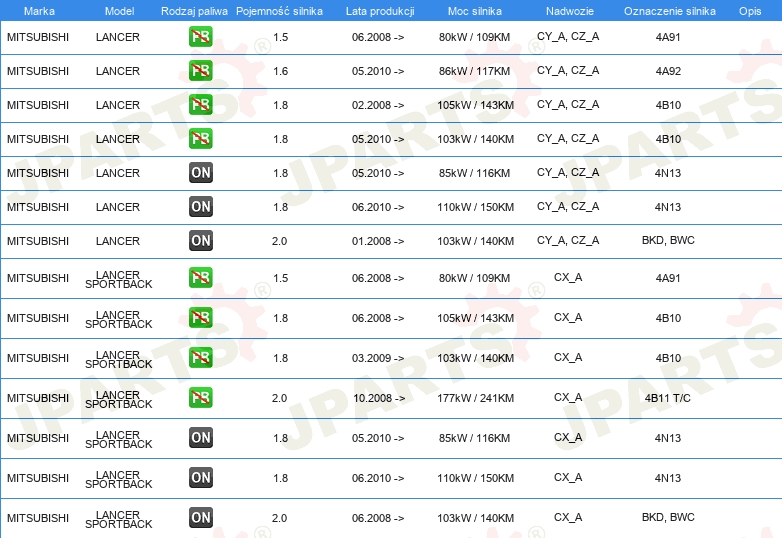
Task: Select the 4B11 T/C engine code cell
Action: point(667,398)
